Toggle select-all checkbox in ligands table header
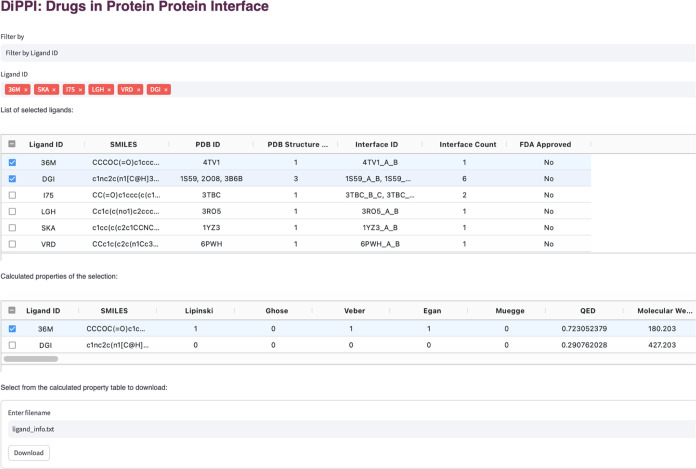Screen dimensions: 696x469 tap(12, 144)
